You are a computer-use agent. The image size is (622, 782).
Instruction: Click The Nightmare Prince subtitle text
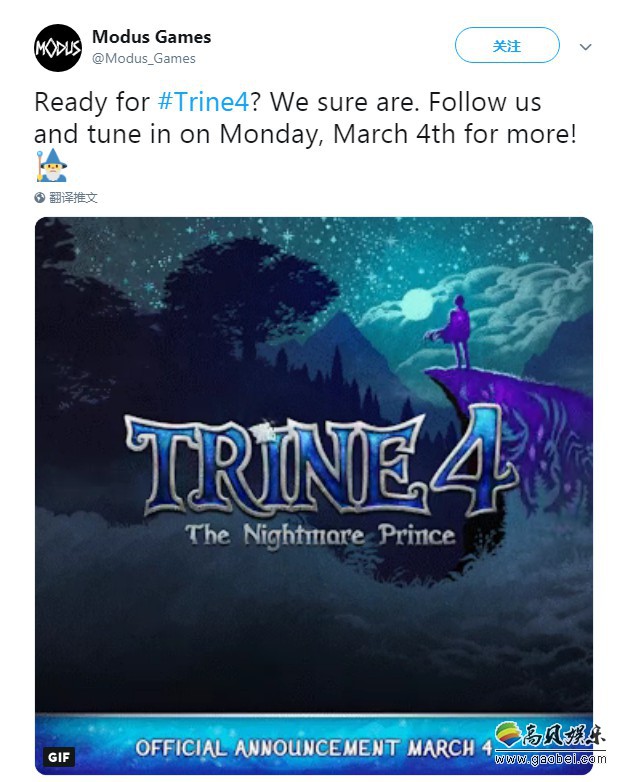[x=321, y=536]
